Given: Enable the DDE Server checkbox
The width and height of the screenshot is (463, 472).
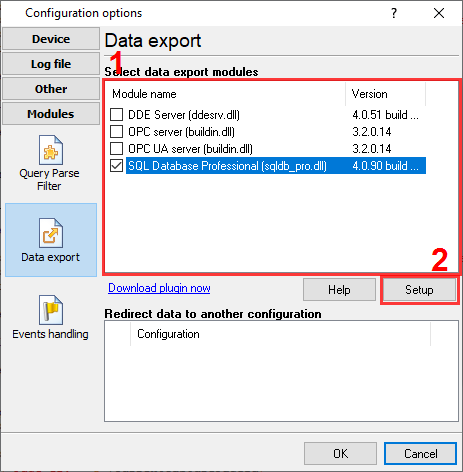Looking at the screenshot, I should [116, 115].
